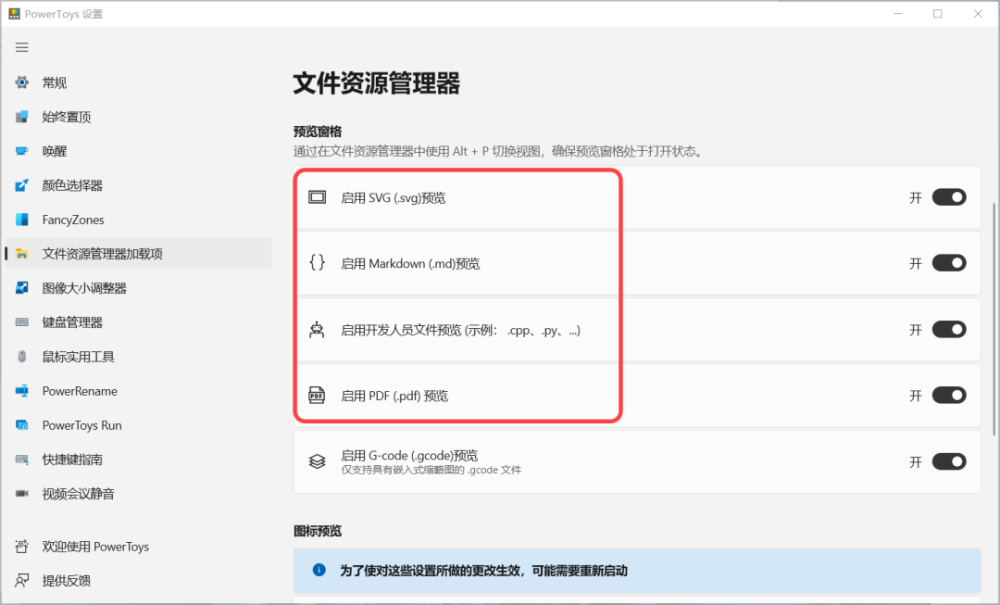Viewport: 1000px width, 605px height.
Task: Click the General (常规) gear icon
Action: coord(22,82)
